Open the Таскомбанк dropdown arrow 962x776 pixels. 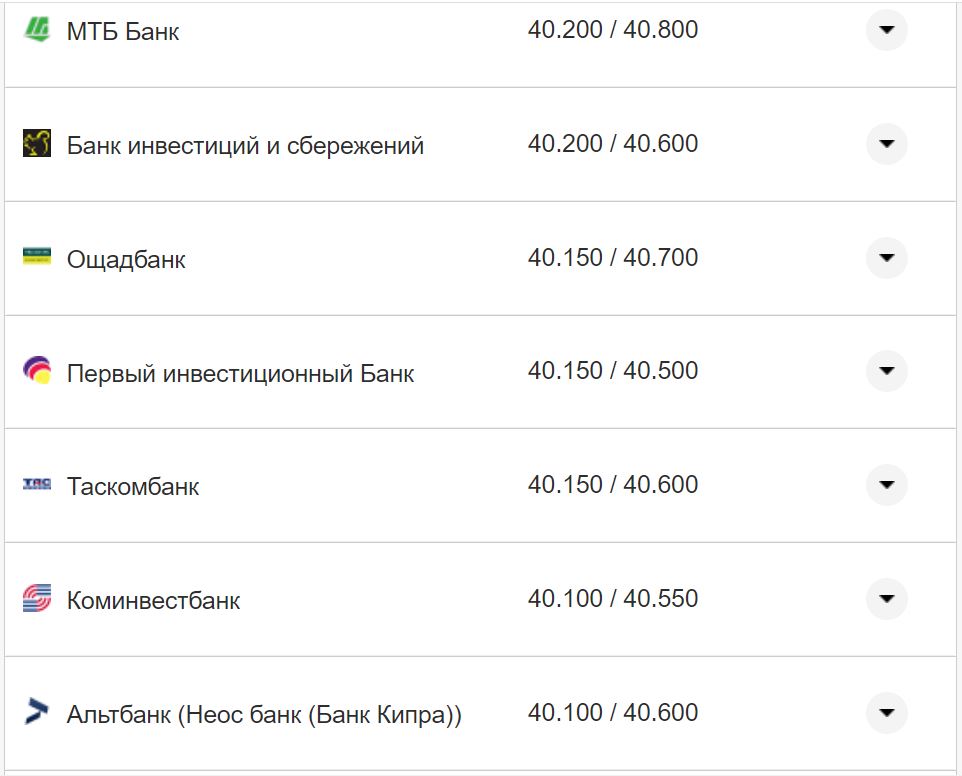pos(886,485)
